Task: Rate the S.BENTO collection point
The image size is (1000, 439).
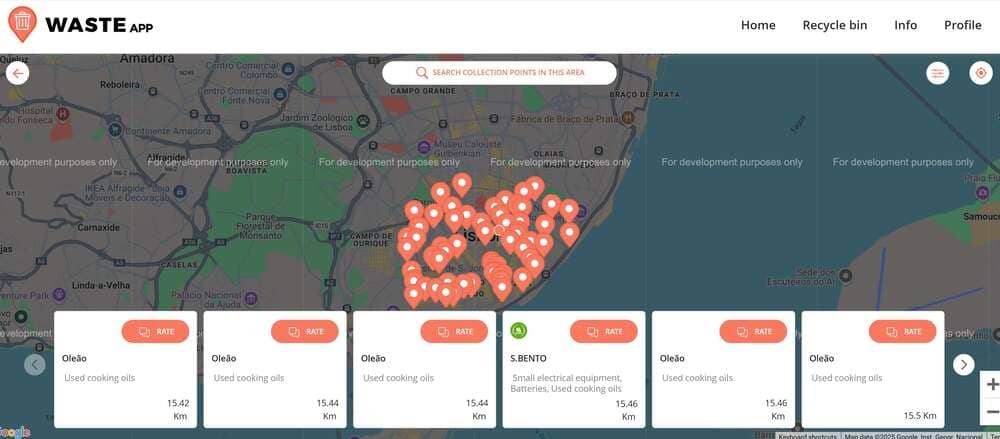Action: click(603, 331)
